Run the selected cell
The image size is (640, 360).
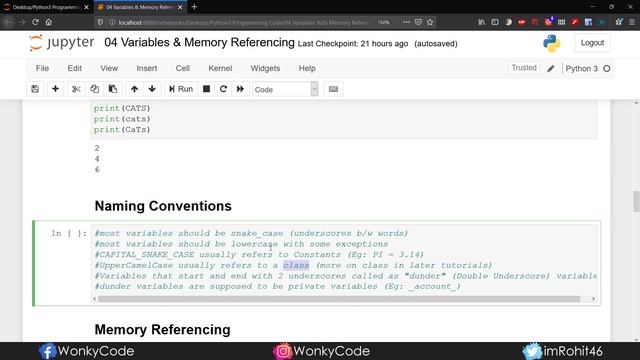pyautogui.click(x=181, y=89)
